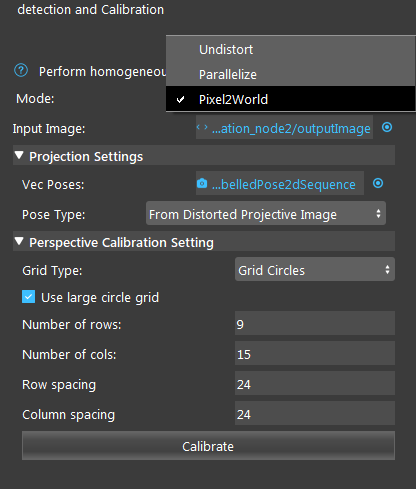
Task: Click the Calibrate button
Action: pos(208,446)
